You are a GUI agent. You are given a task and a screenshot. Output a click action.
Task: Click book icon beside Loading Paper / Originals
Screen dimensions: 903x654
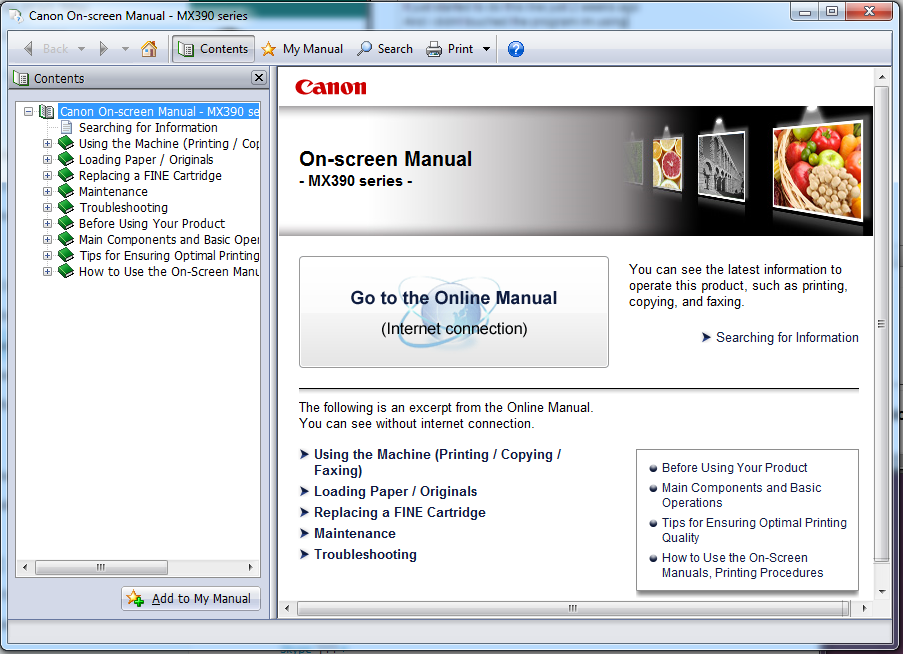66,159
